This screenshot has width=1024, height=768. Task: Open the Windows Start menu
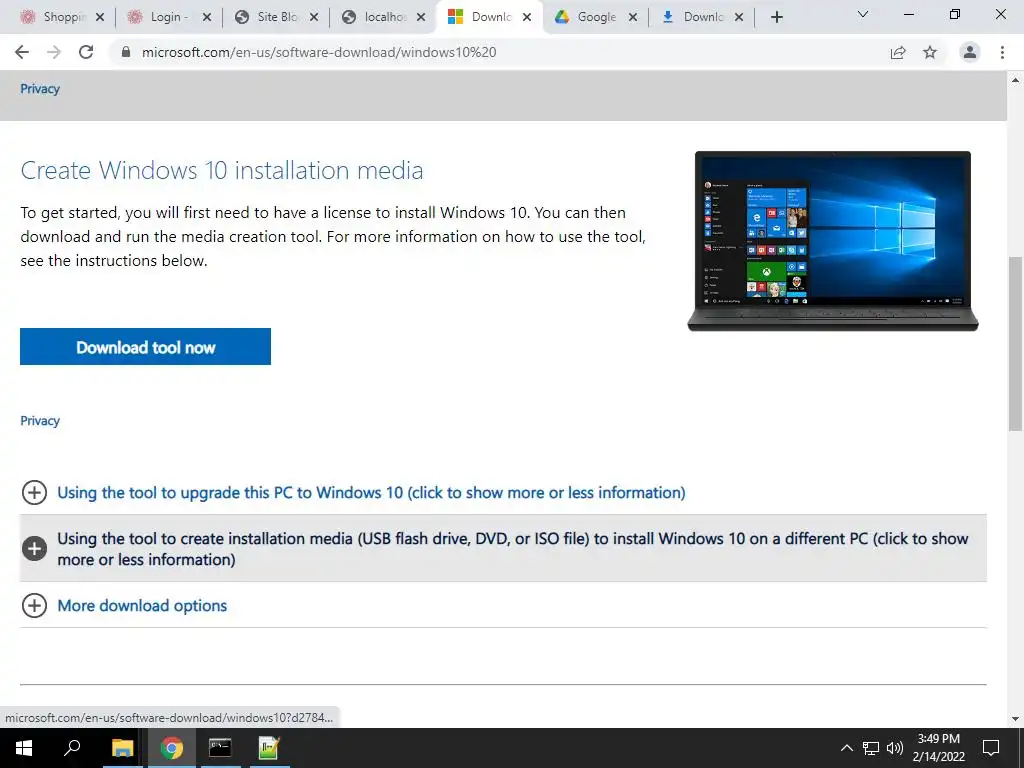tap(24, 748)
